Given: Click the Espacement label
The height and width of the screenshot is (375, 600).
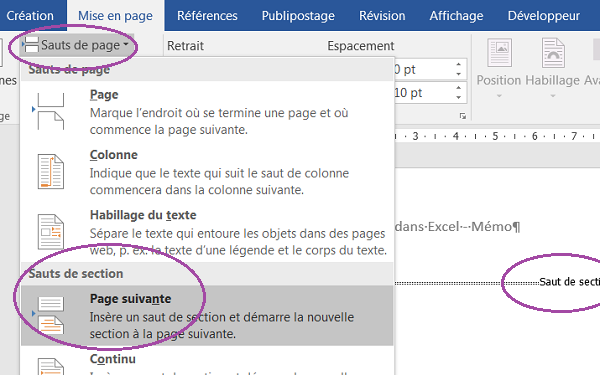Looking at the screenshot, I should coord(360,46).
